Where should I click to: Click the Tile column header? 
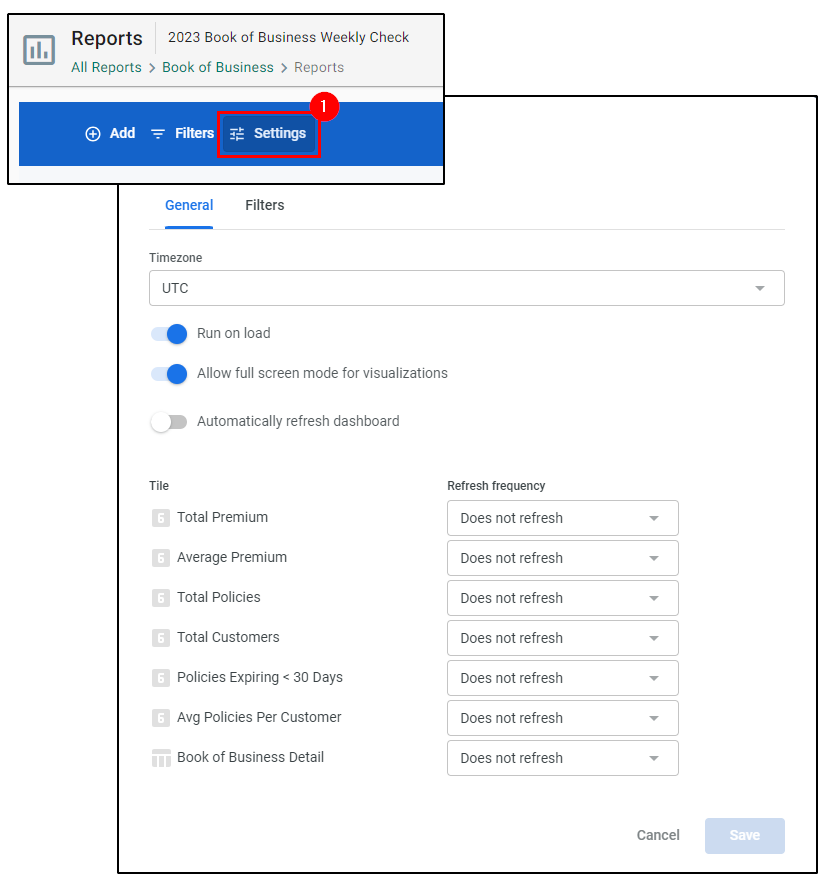click(159, 486)
